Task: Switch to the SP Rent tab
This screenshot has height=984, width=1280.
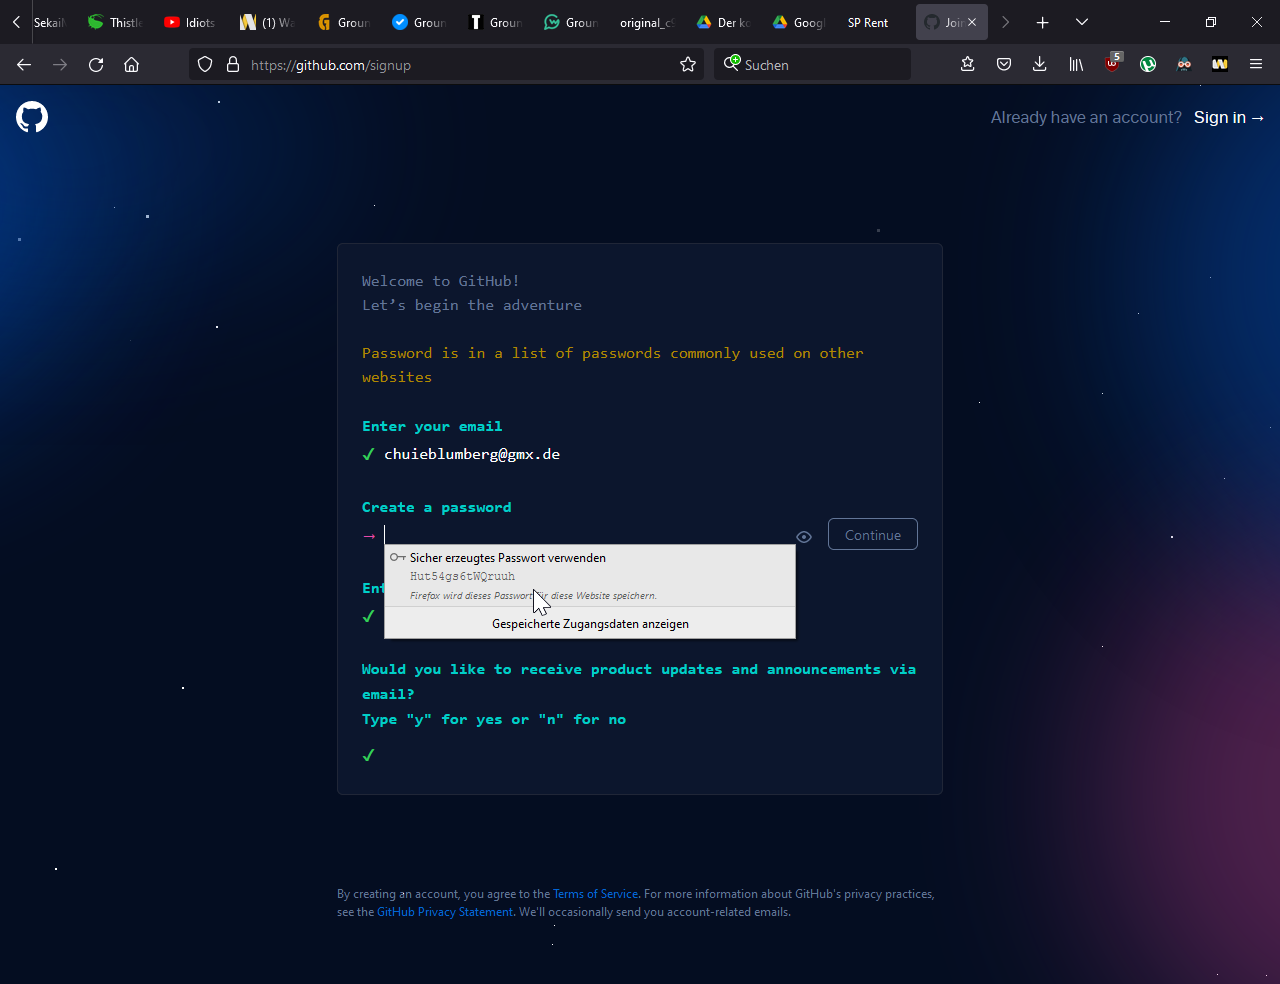Action: tap(868, 22)
